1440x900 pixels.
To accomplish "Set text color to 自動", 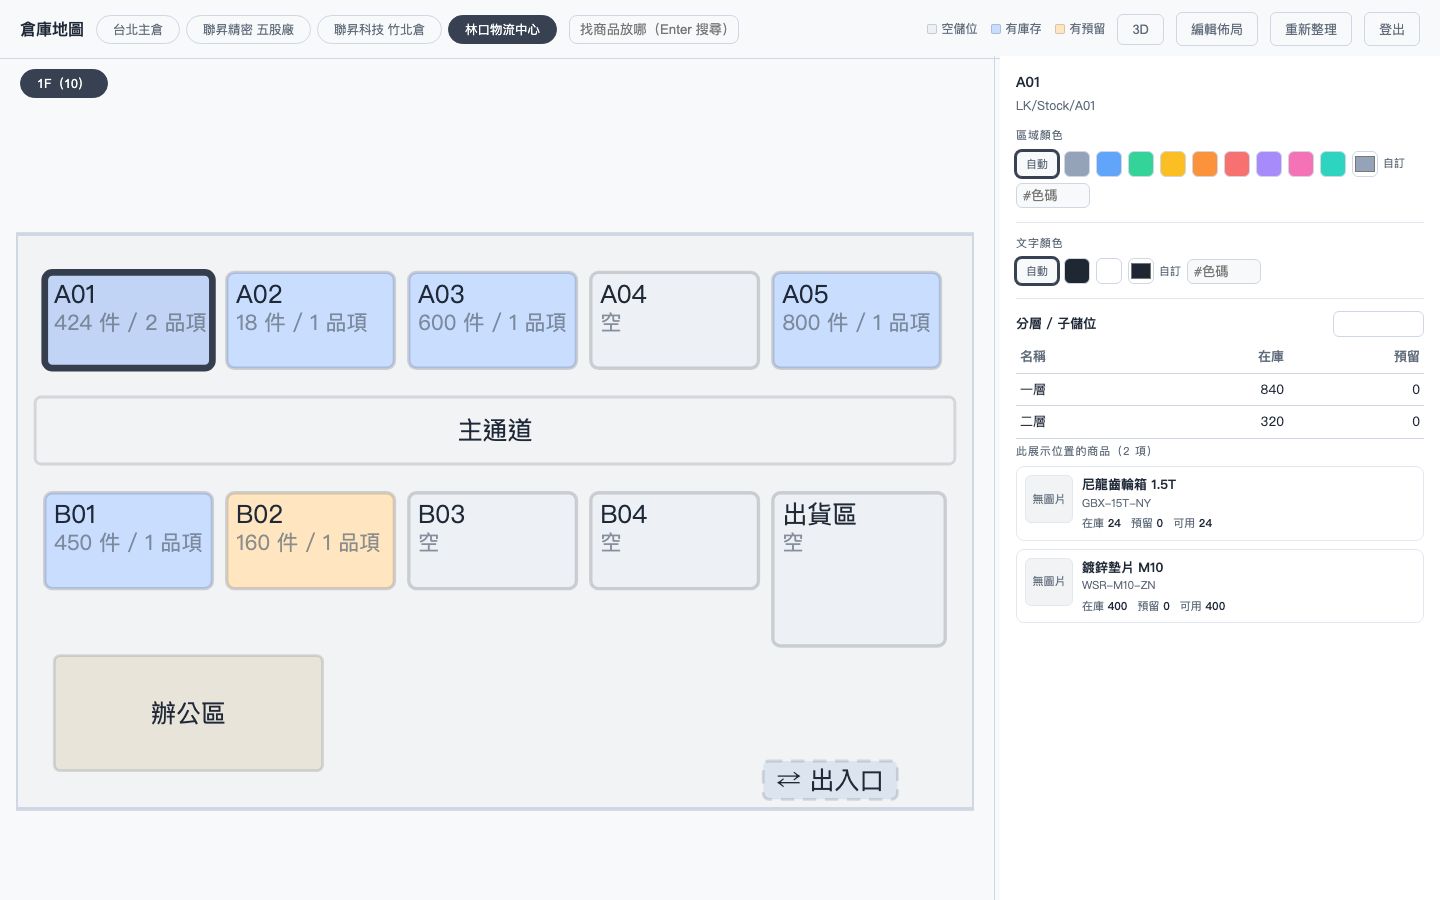I will tap(1037, 271).
